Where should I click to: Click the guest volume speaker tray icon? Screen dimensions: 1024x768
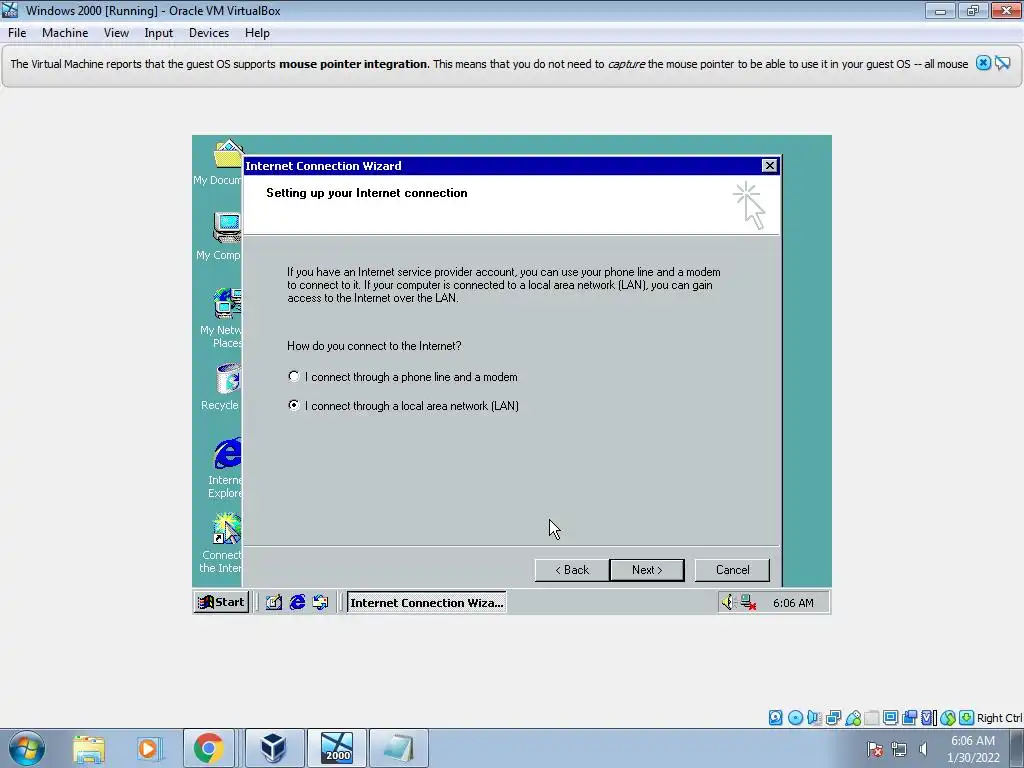tap(728, 602)
